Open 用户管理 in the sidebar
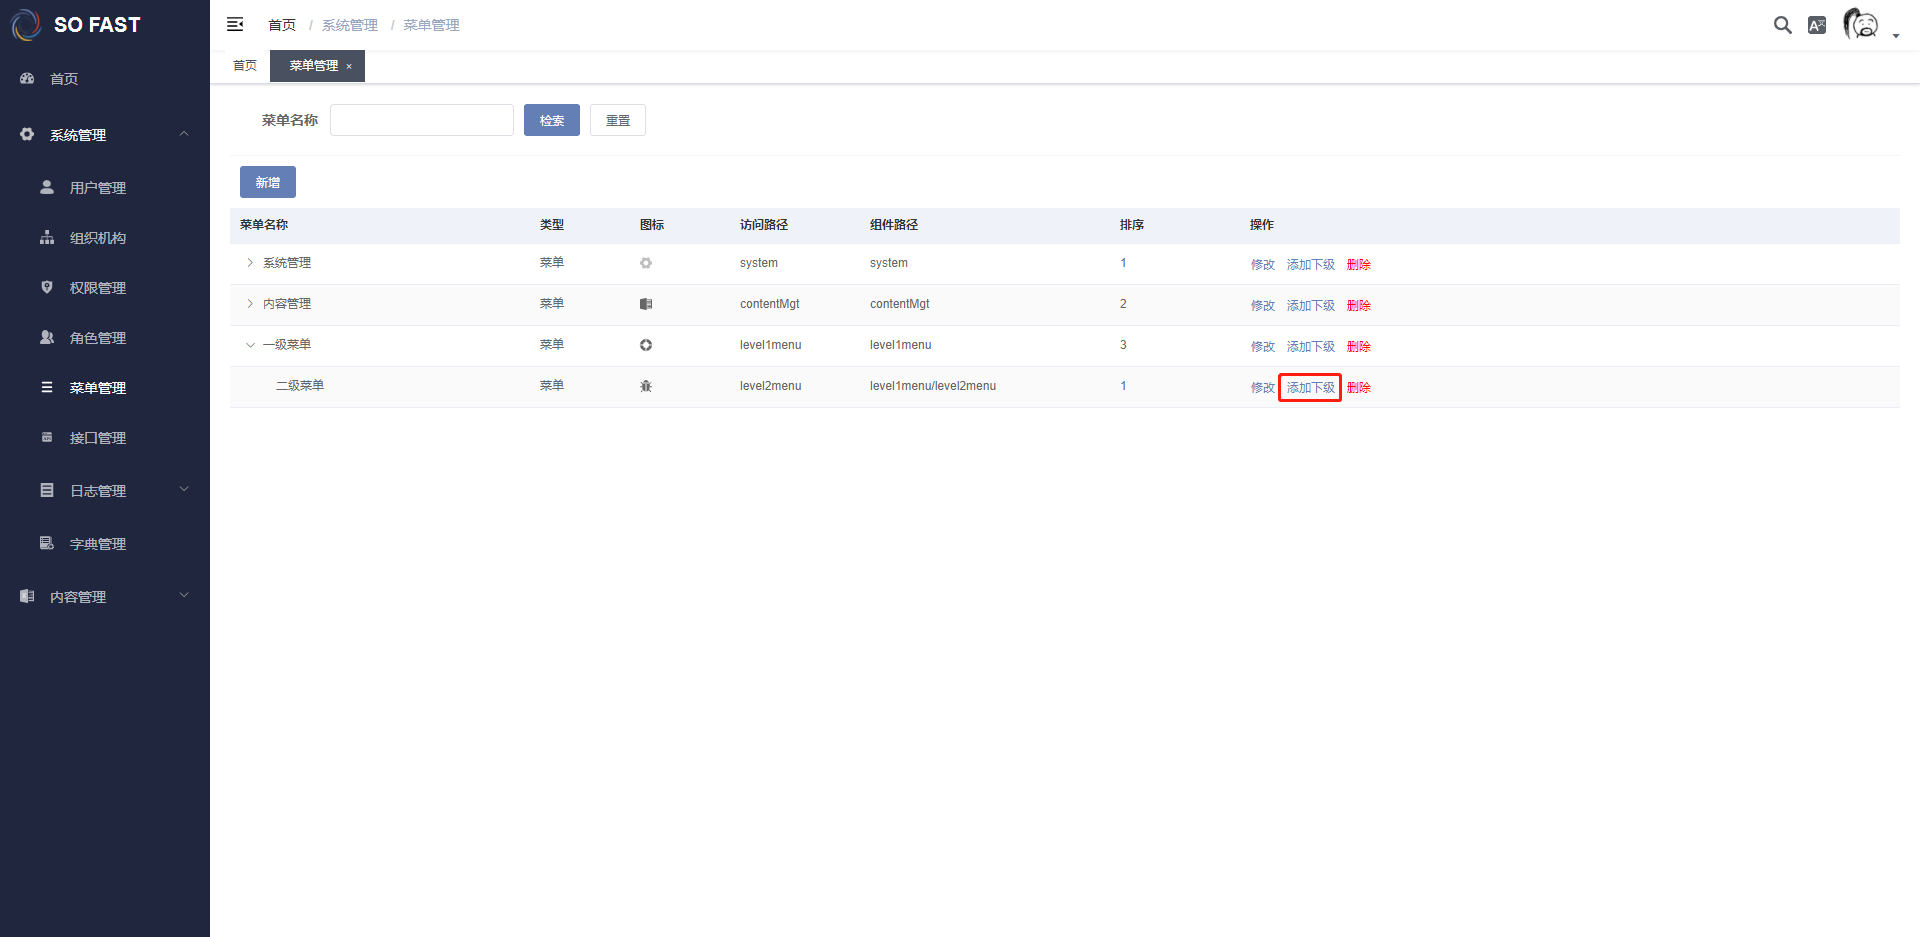 pos(98,188)
